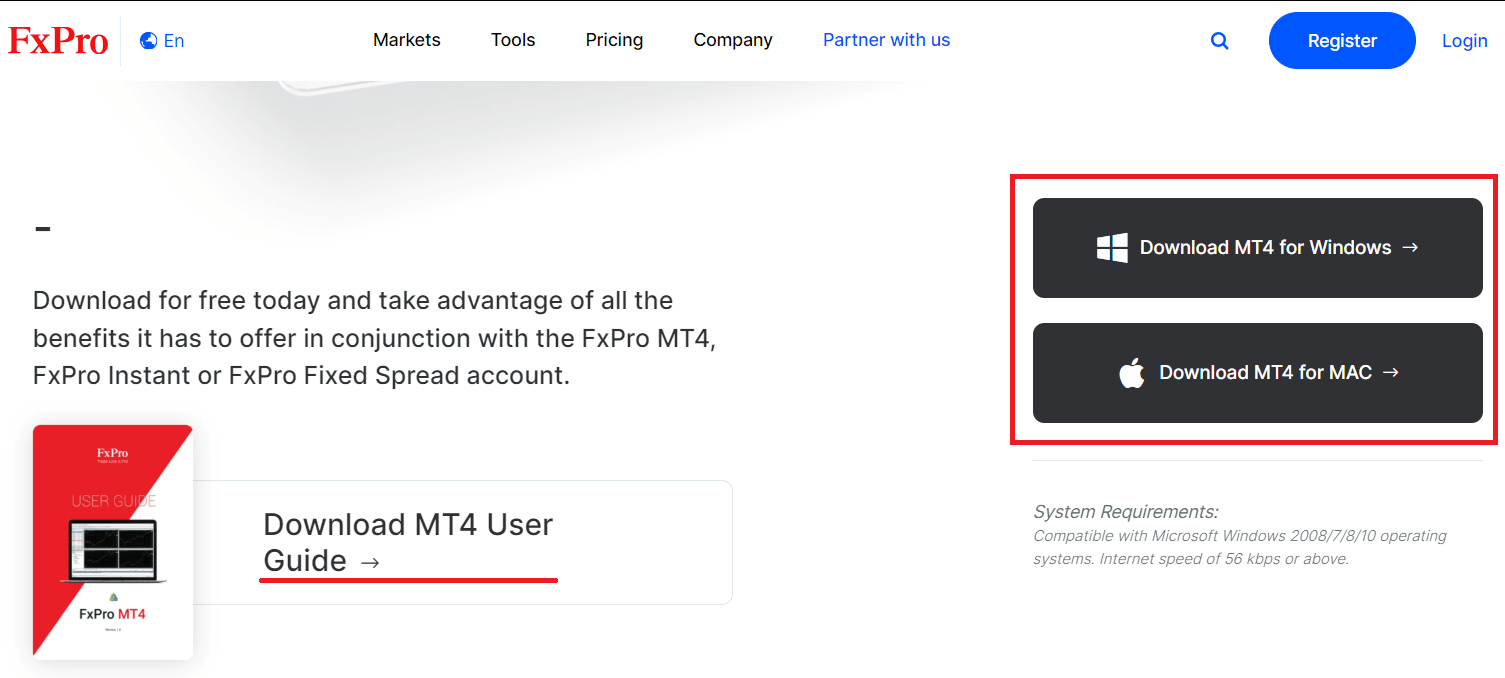Click the arrow inside Download MT4 for Windows
Screen dimensions: 1505x678
point(1410,247)
